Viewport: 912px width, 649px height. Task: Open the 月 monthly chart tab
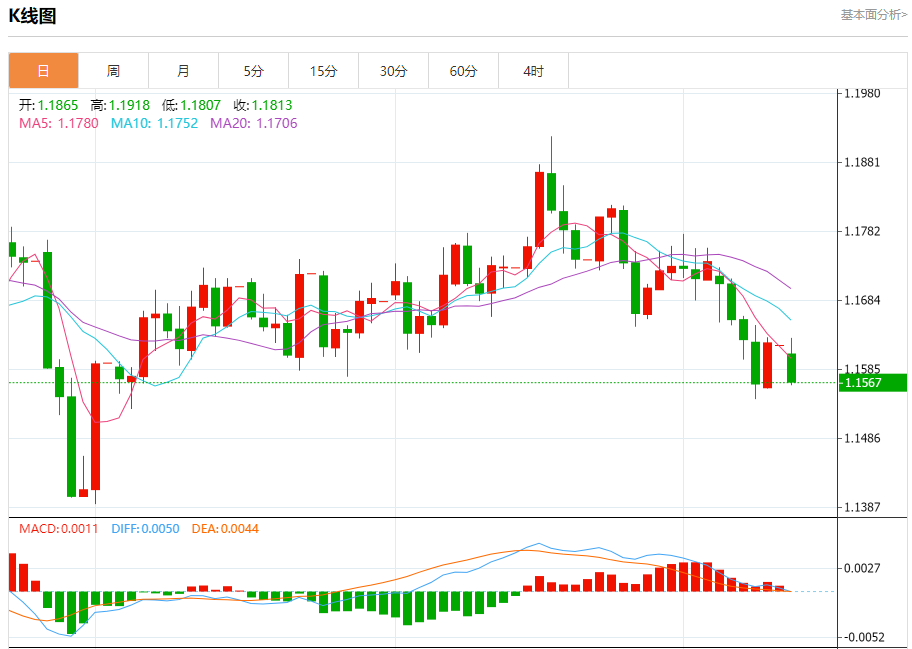183,71
